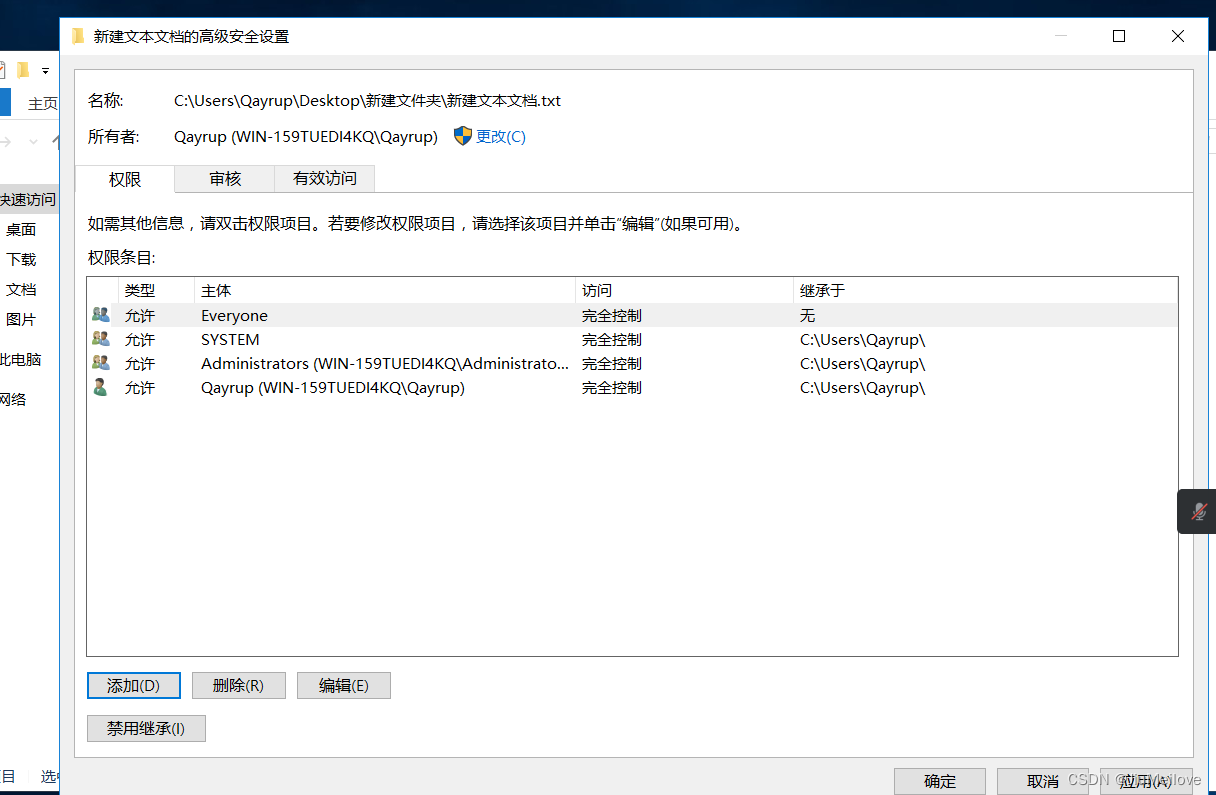Viewport: 1216px width, 795px height.
Task: Click the 编辑(E) button
Action: pos(344,685)
